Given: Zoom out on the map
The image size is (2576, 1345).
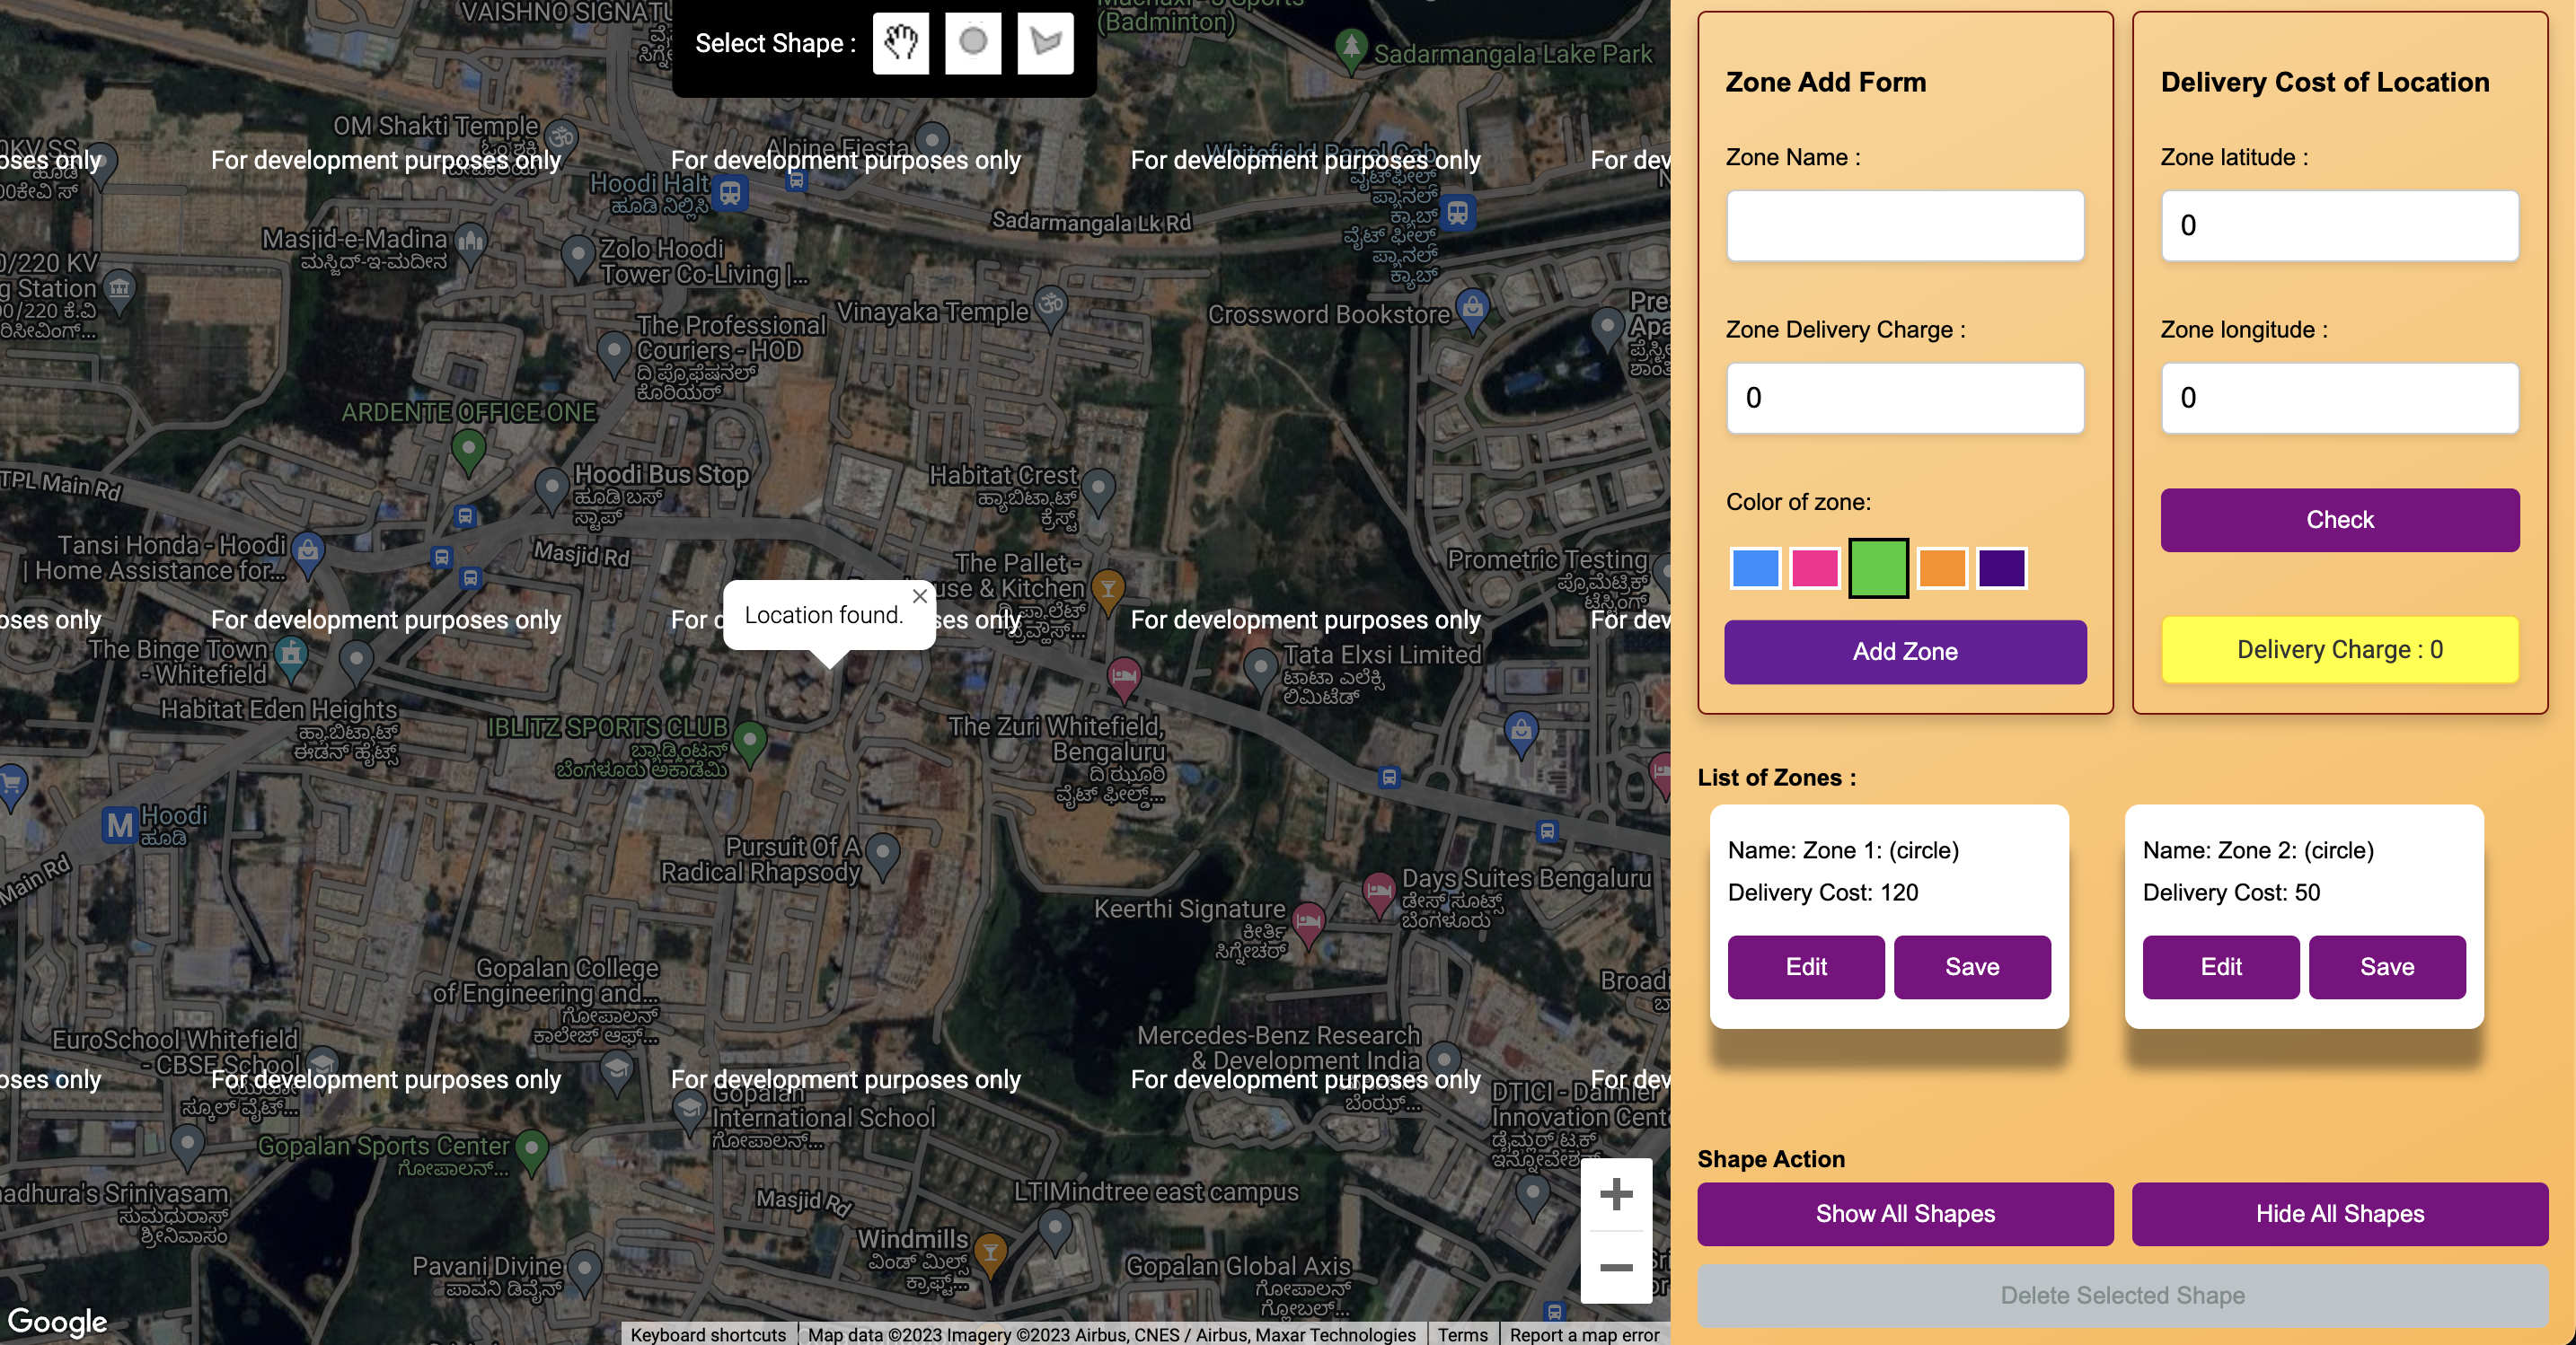Looking at the screenshot, I should tap(1616, 1267).
